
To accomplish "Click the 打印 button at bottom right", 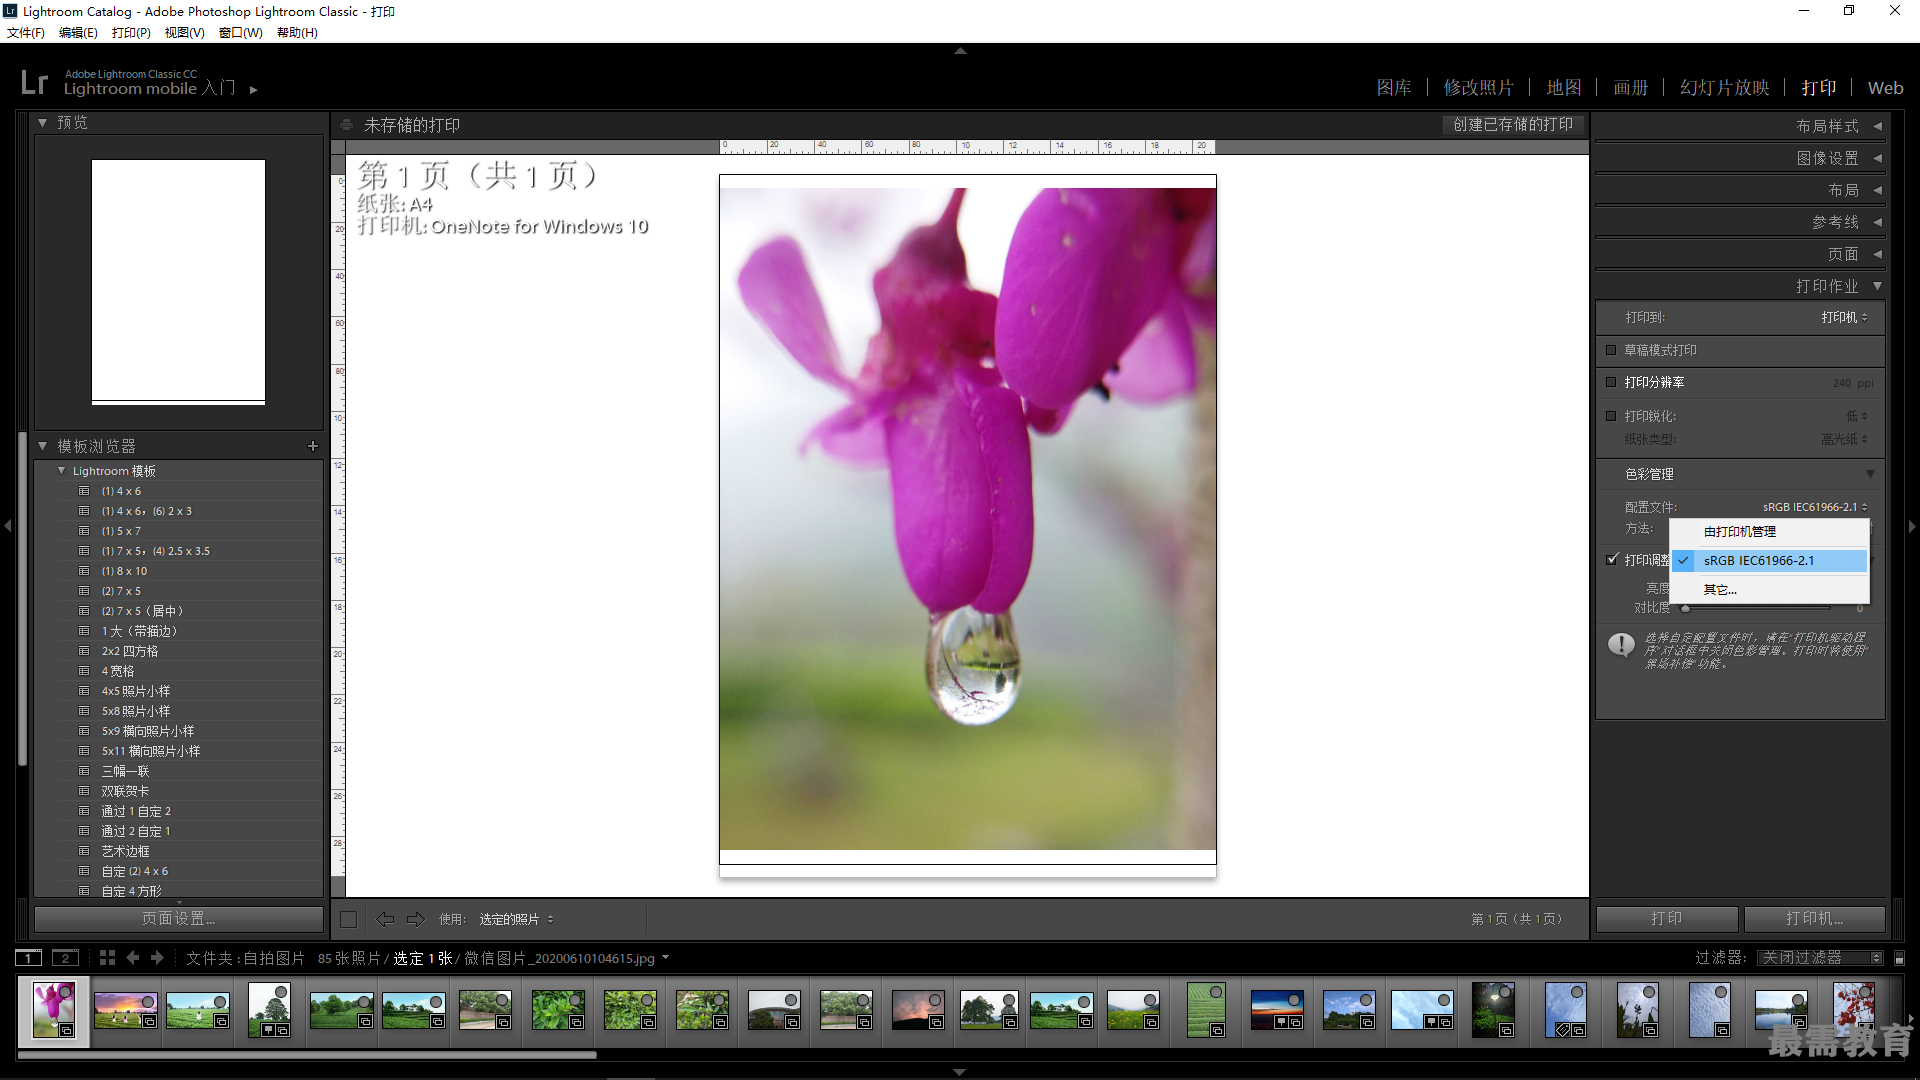I will click(x=1667, y=919).
